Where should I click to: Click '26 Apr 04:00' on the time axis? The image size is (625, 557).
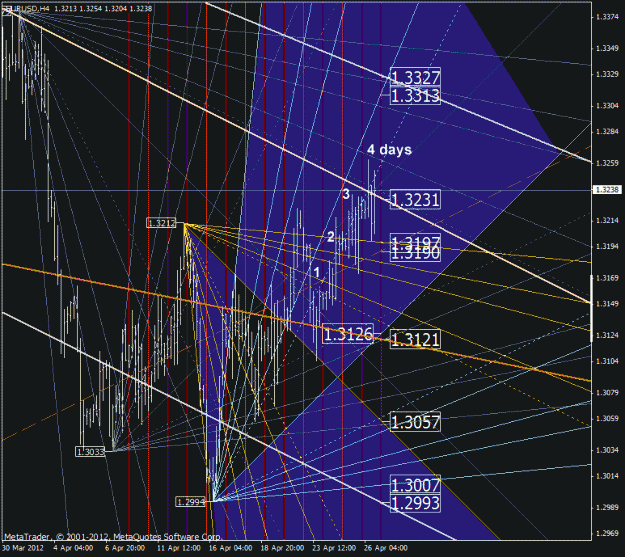point(386,548)
